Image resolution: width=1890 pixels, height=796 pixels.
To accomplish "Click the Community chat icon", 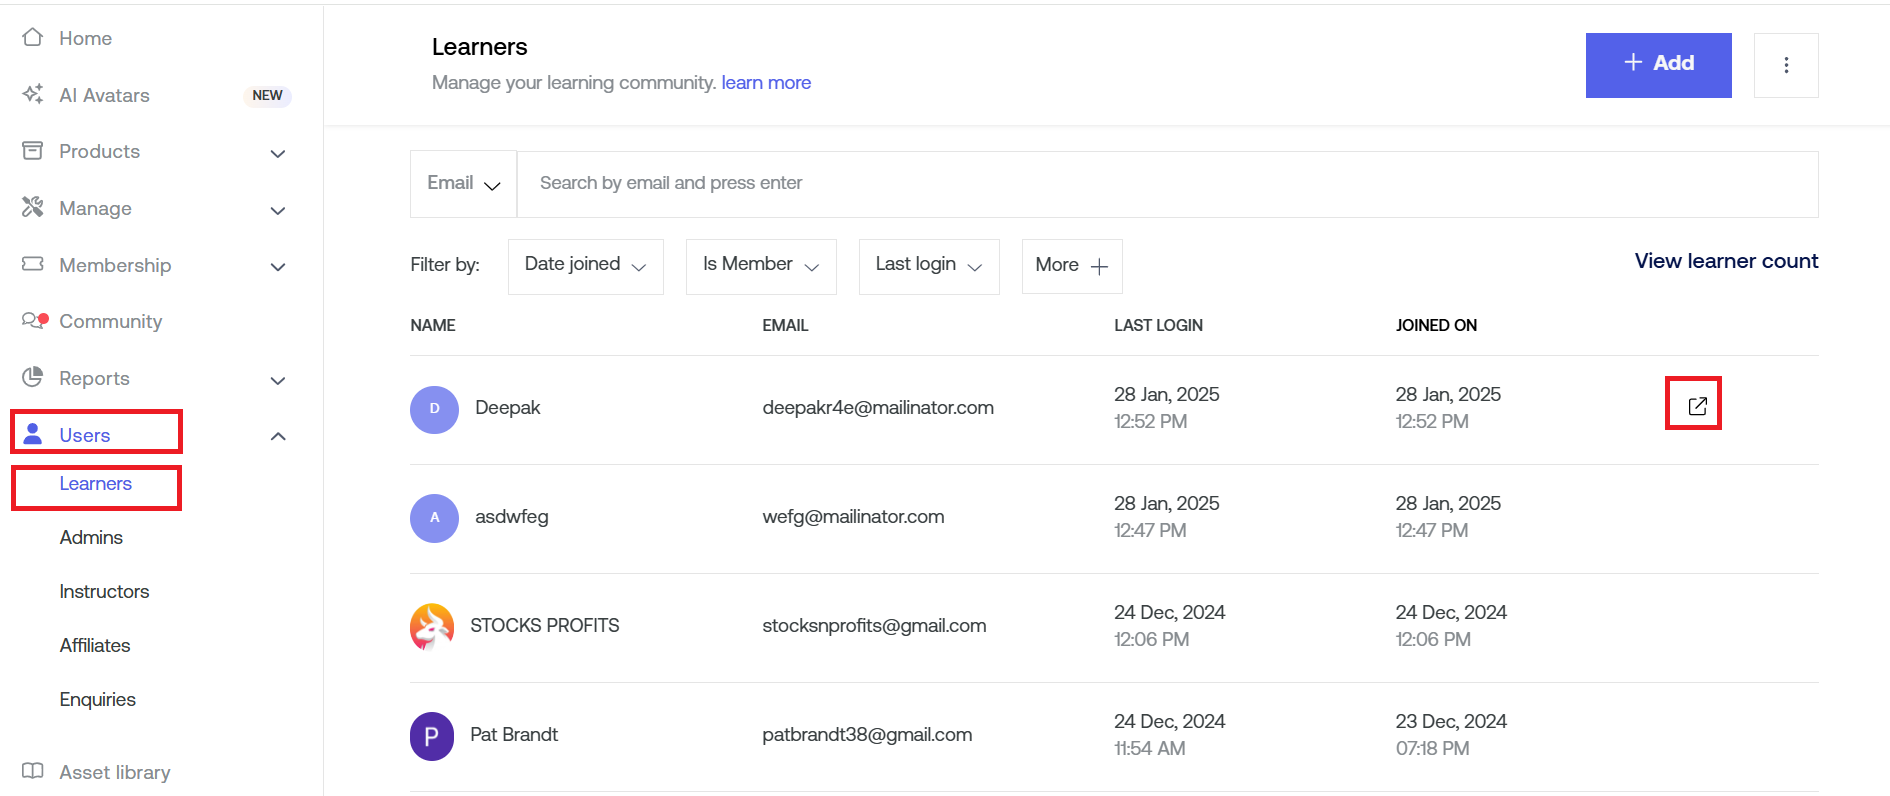I will [x=34, y=321].
